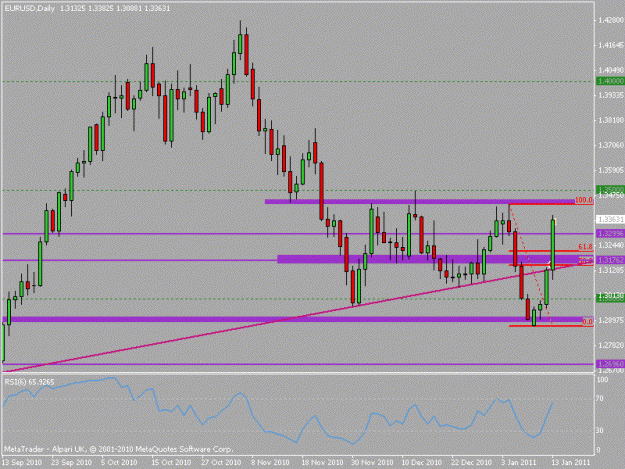
Task: Click the 23 Sep 2010 date label
Action: click(x=72, y=463)
